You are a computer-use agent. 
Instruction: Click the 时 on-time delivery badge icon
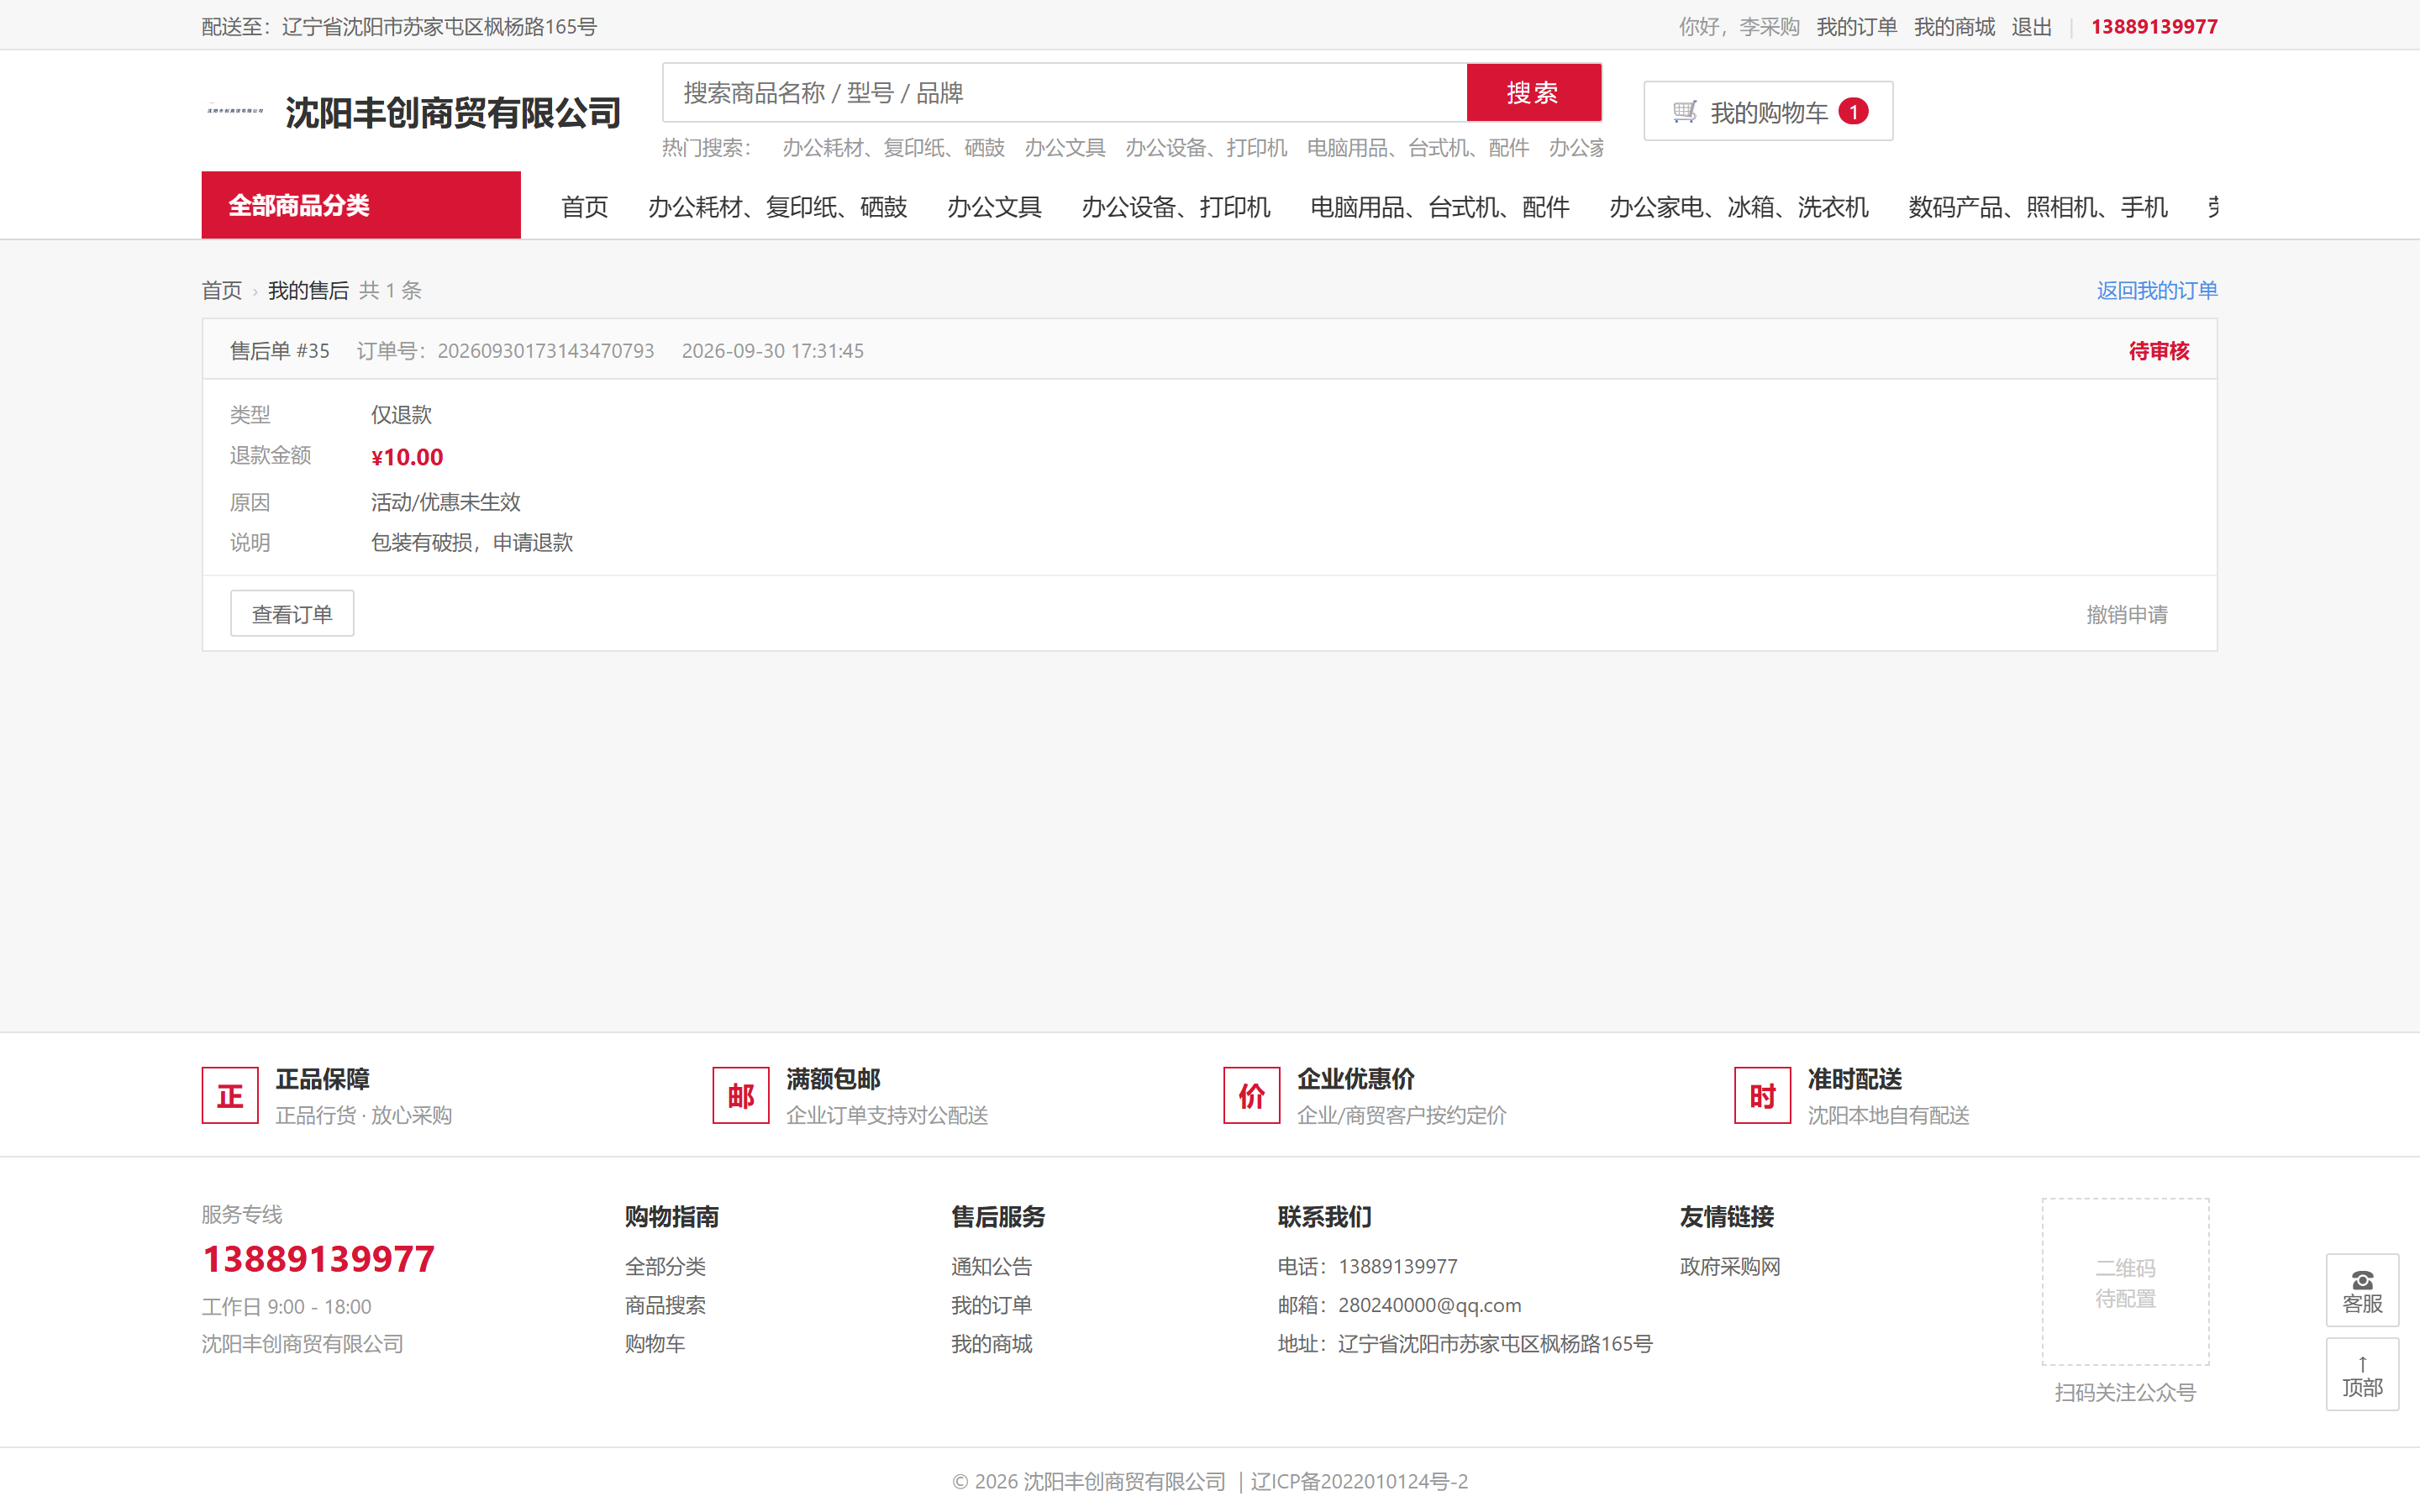(1763, 1096)
